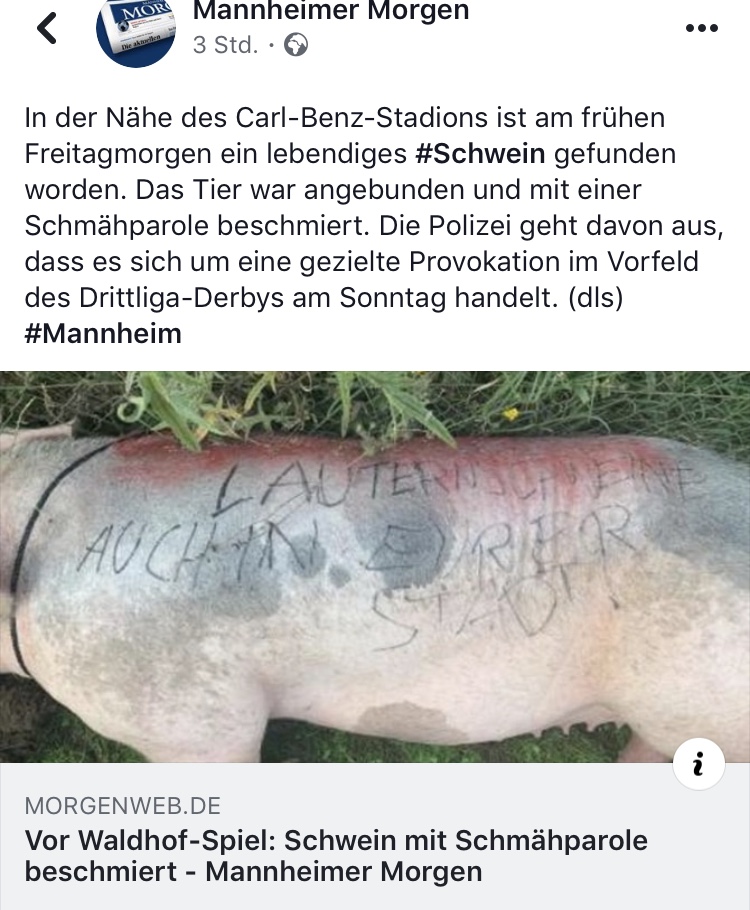The width and height of the screenshot is (750, 910).
Task: Tap the 3 Std. post timestamp
Action: pyautogui.click(x=225, y=45)
